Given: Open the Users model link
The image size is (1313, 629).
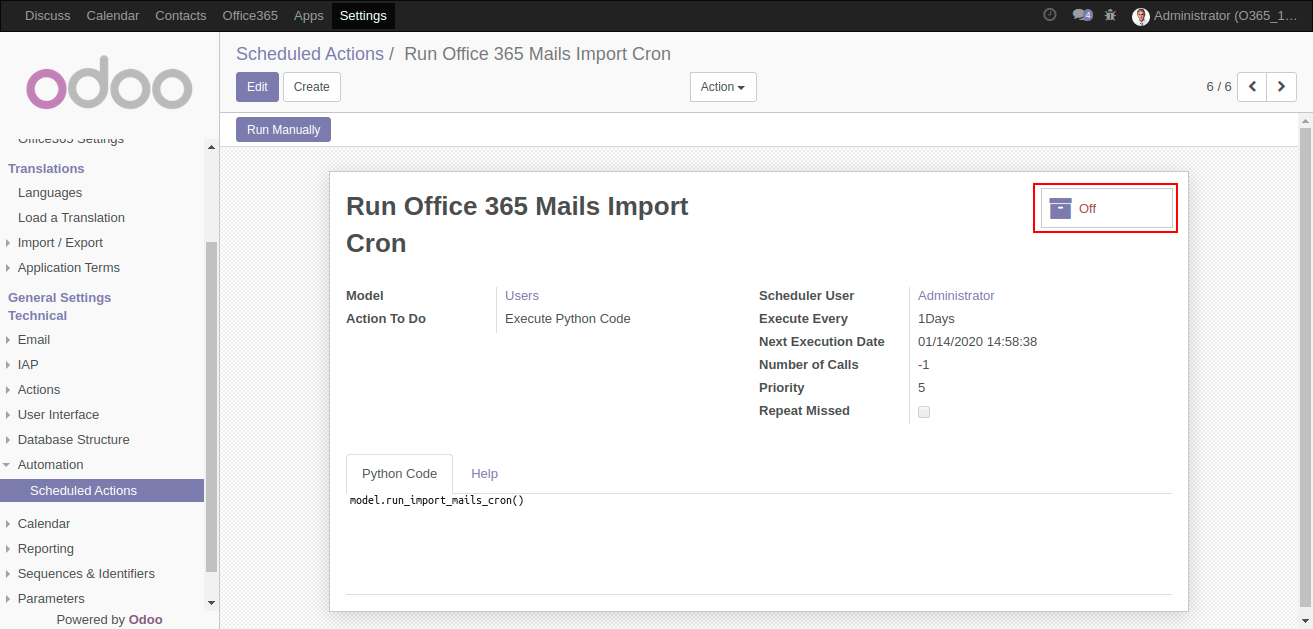Looking at the screenshot, I should [522, 296].
